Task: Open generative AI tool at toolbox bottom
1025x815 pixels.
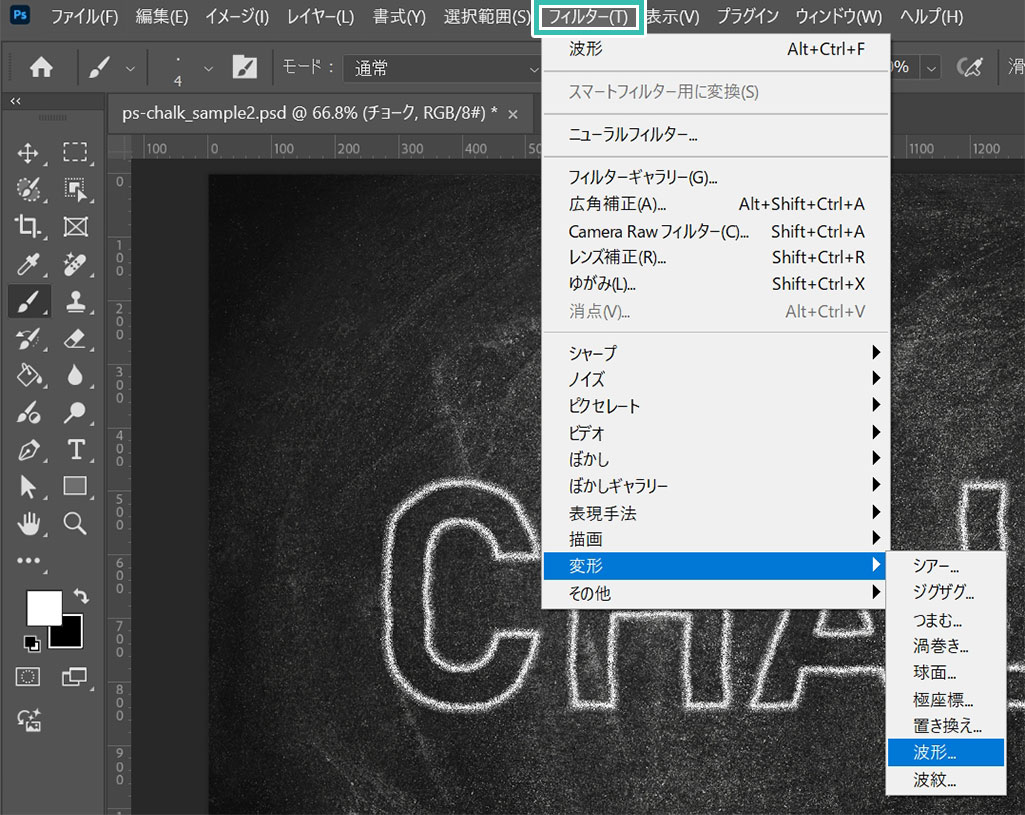Action: (29, 720)
